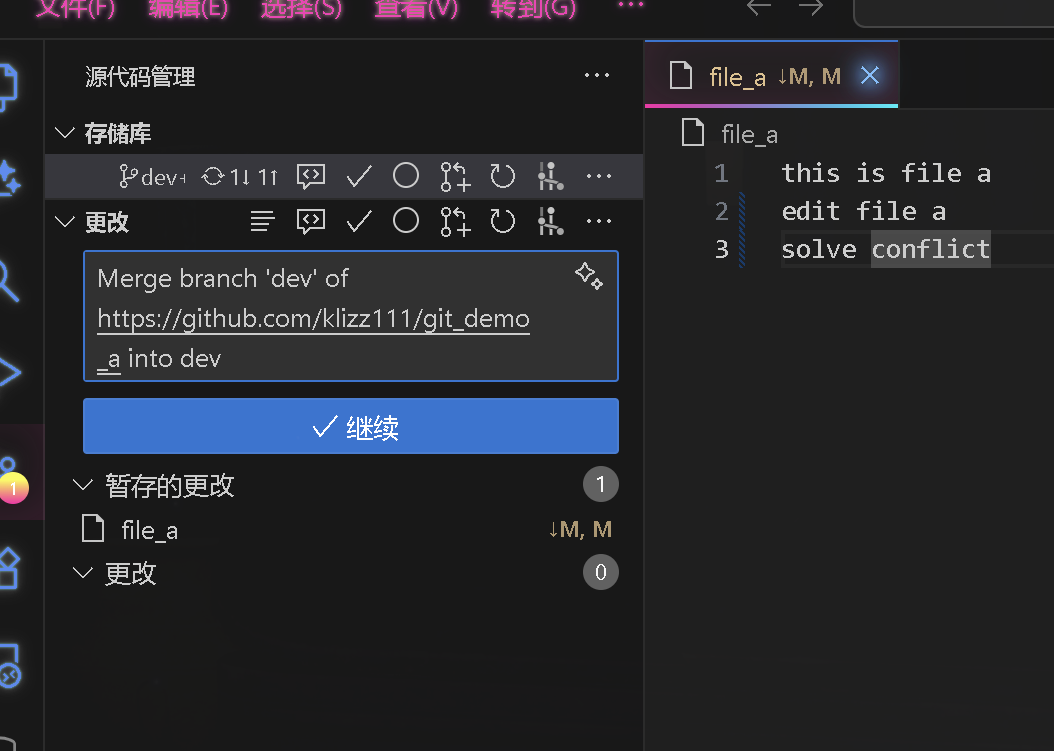Collapse the 暂存的更改 section
The image size is (1054, 751).
coord(83,484)
